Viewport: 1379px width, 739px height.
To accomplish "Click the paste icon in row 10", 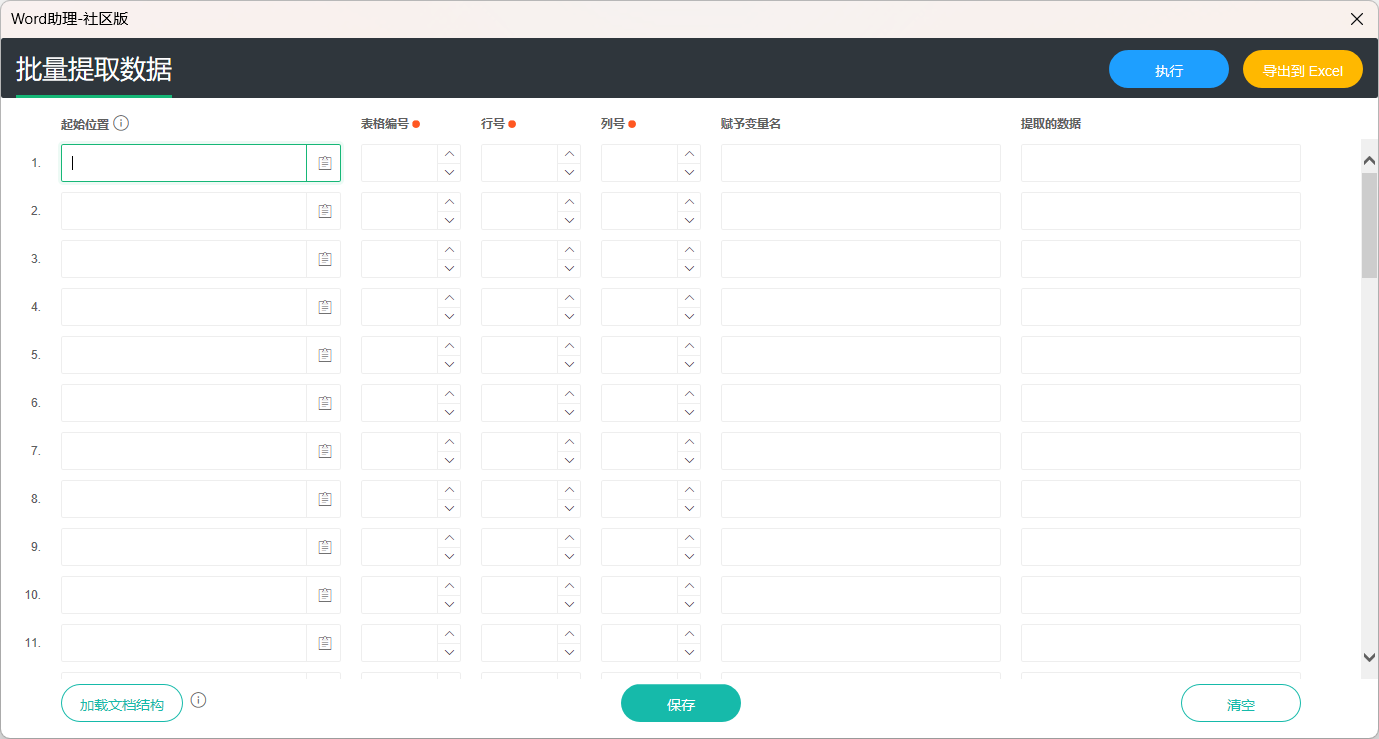I will pos(325,595).
